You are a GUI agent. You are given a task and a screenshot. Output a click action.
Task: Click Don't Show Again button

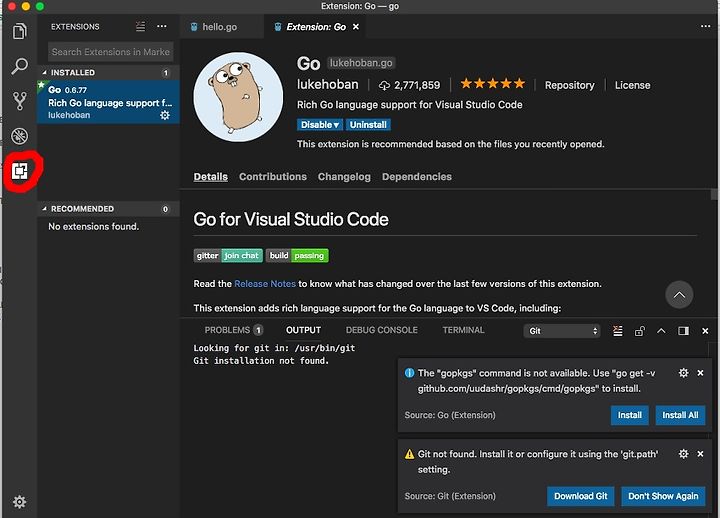[x=663, y=496]
